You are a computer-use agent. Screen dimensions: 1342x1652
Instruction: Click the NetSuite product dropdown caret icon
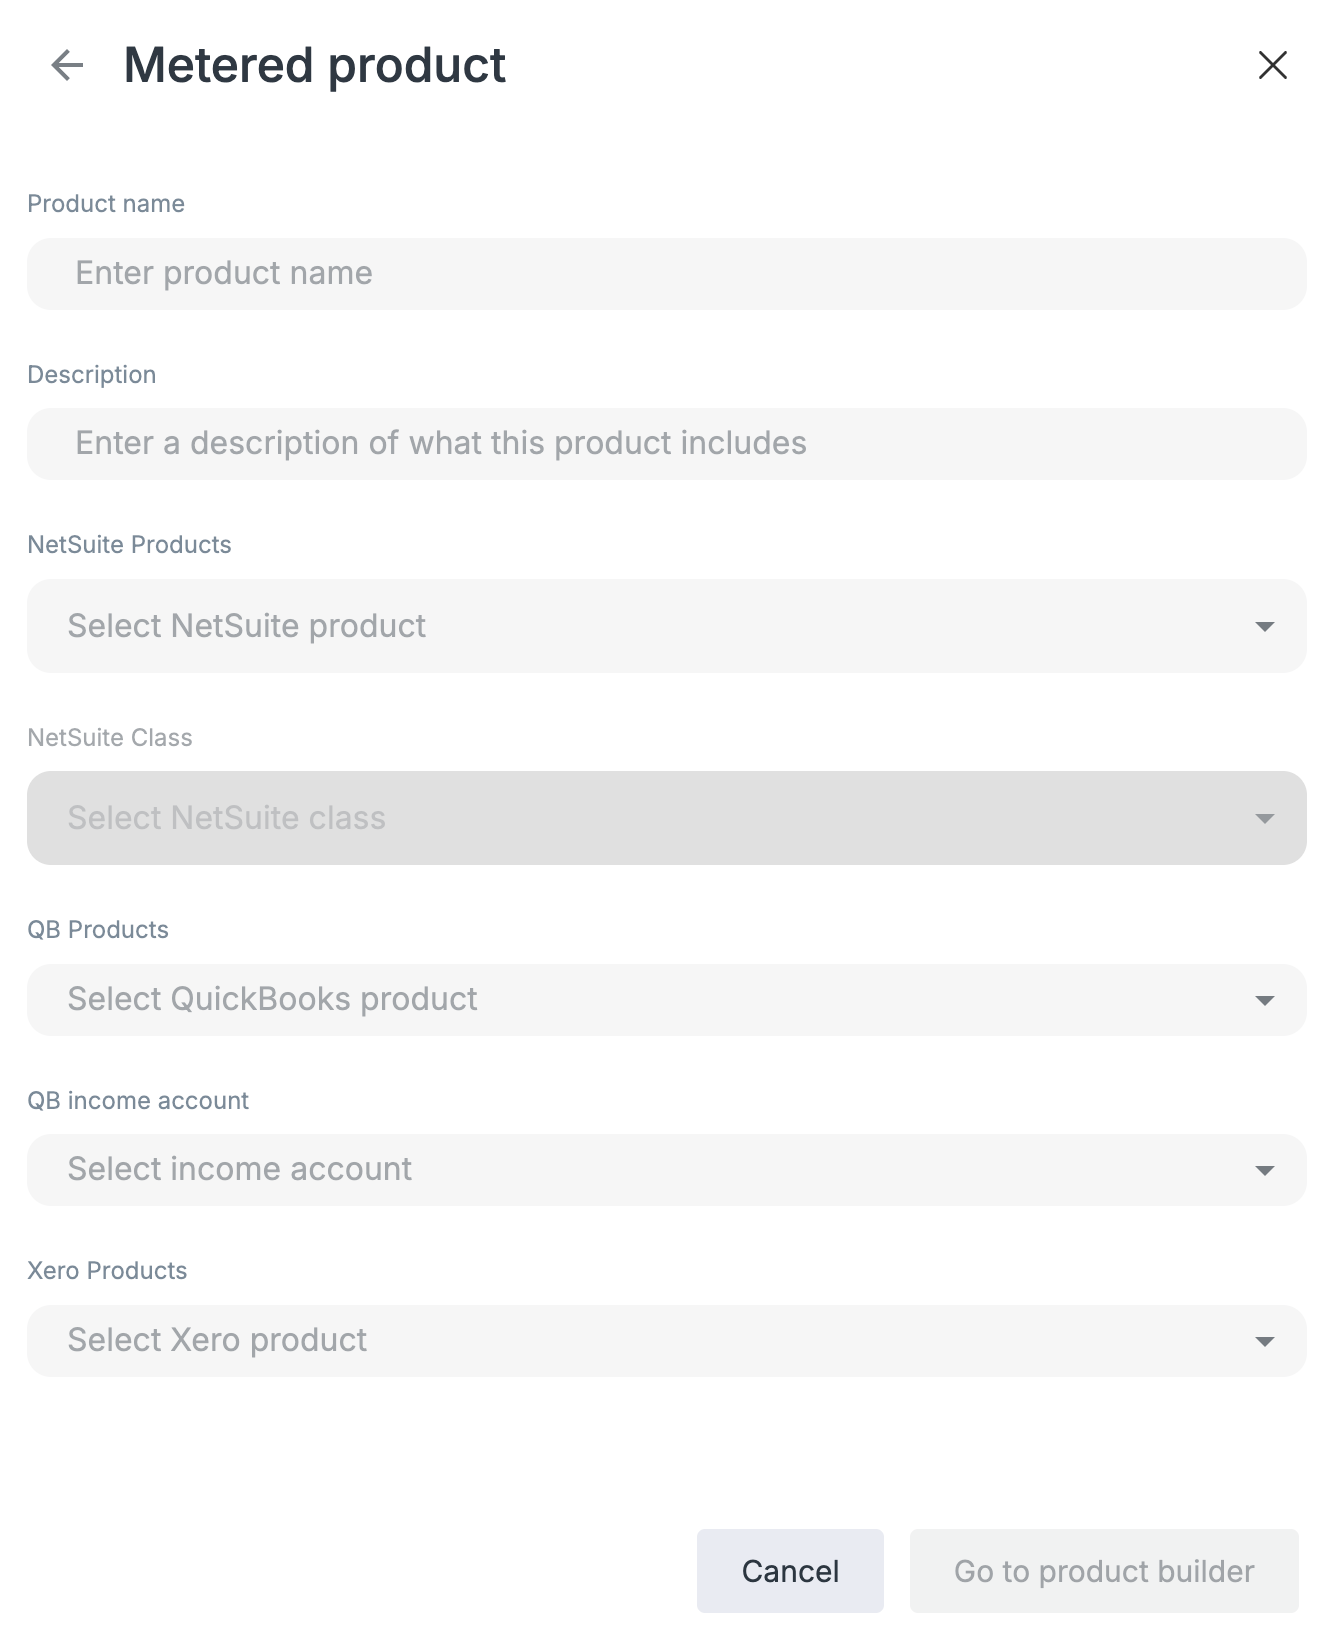tap(1264, 627)
